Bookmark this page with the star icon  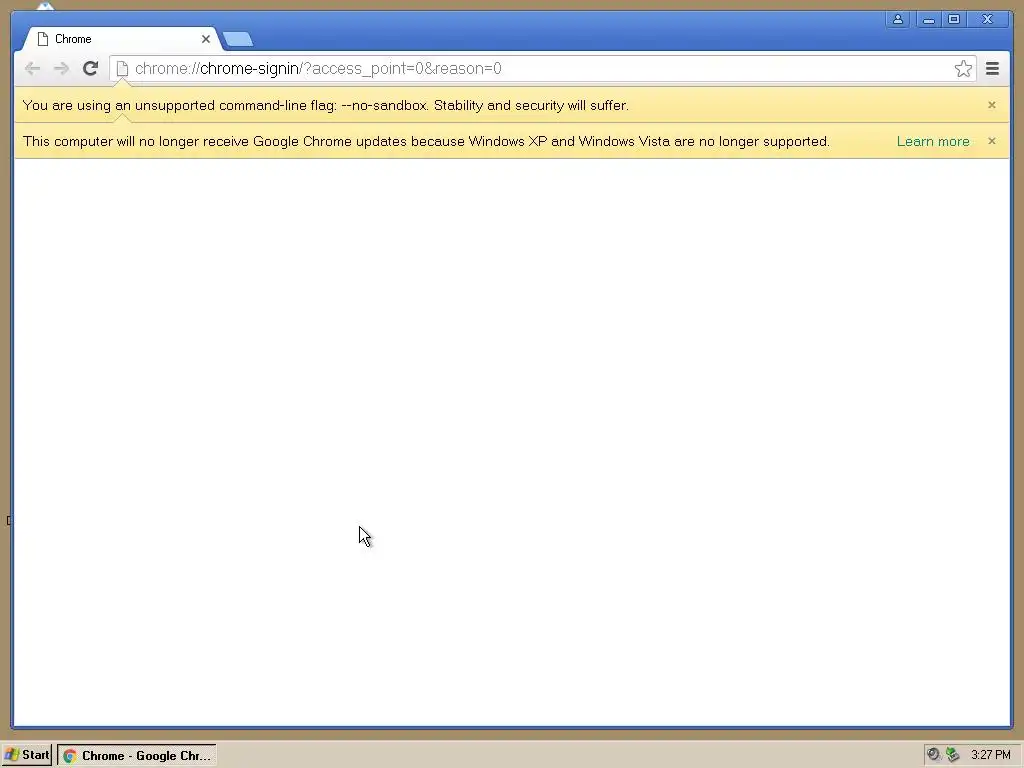(963, 69)
